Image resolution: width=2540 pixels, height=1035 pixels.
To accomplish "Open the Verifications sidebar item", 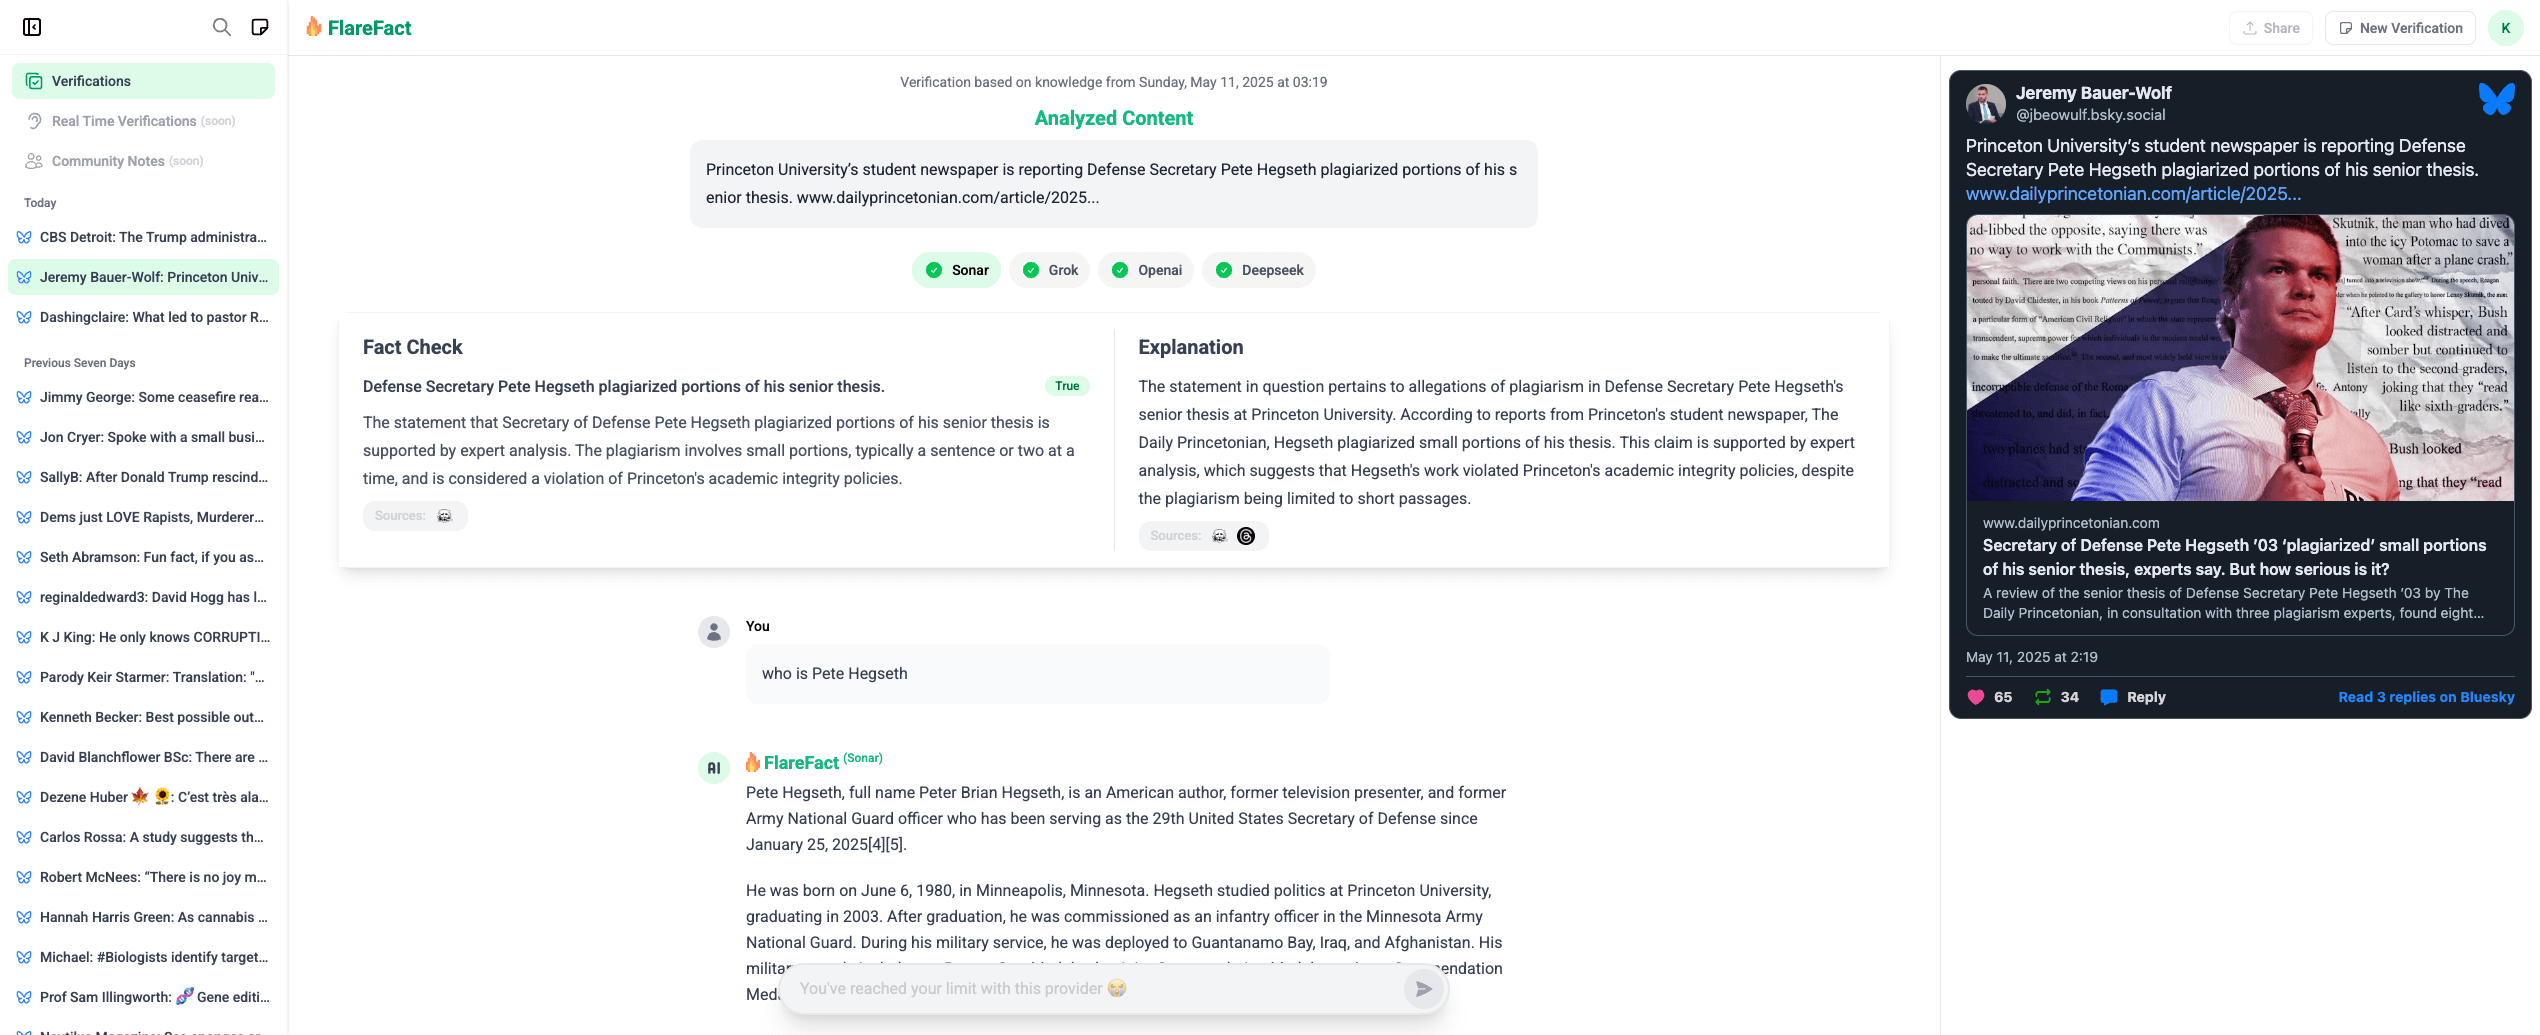I will point(143,81).
